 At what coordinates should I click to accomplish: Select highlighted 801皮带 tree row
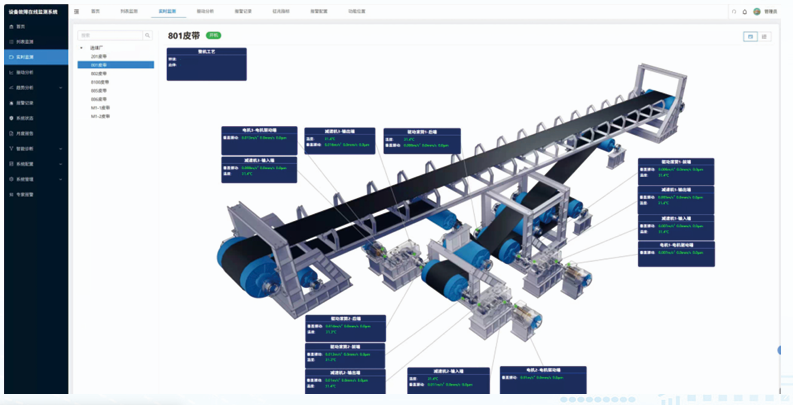pyautogui.click(x=115, y=65)
